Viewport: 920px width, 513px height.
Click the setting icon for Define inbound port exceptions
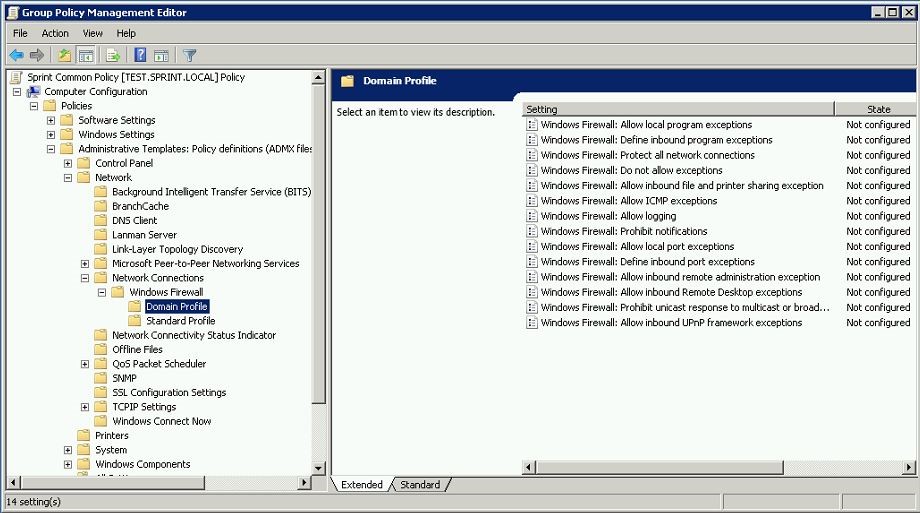(532, 262)
